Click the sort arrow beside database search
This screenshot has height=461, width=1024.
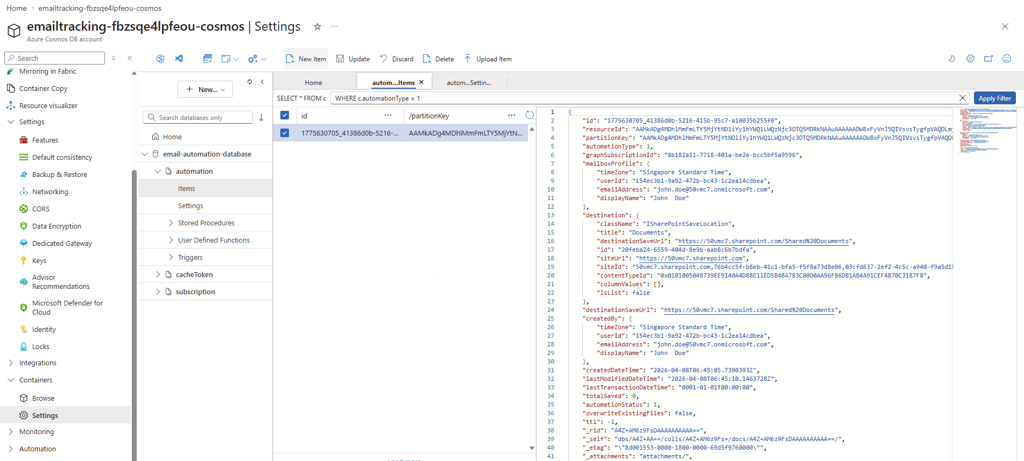[x=261, y=118]
